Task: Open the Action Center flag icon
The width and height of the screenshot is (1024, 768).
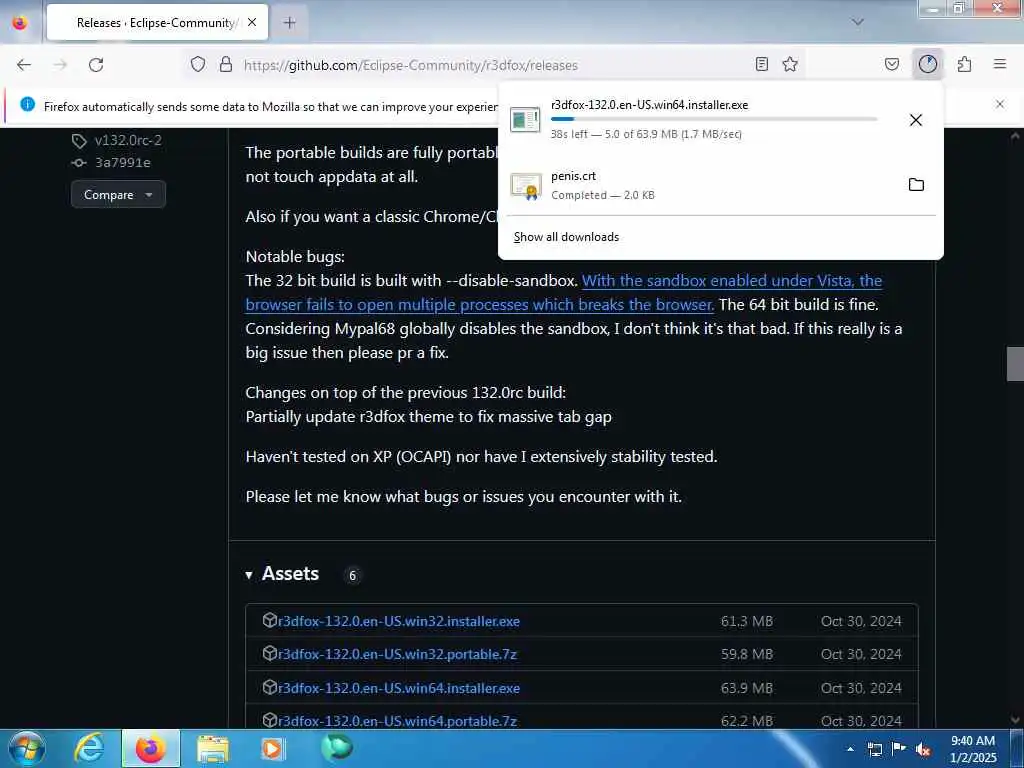Action: click(899, 749)
